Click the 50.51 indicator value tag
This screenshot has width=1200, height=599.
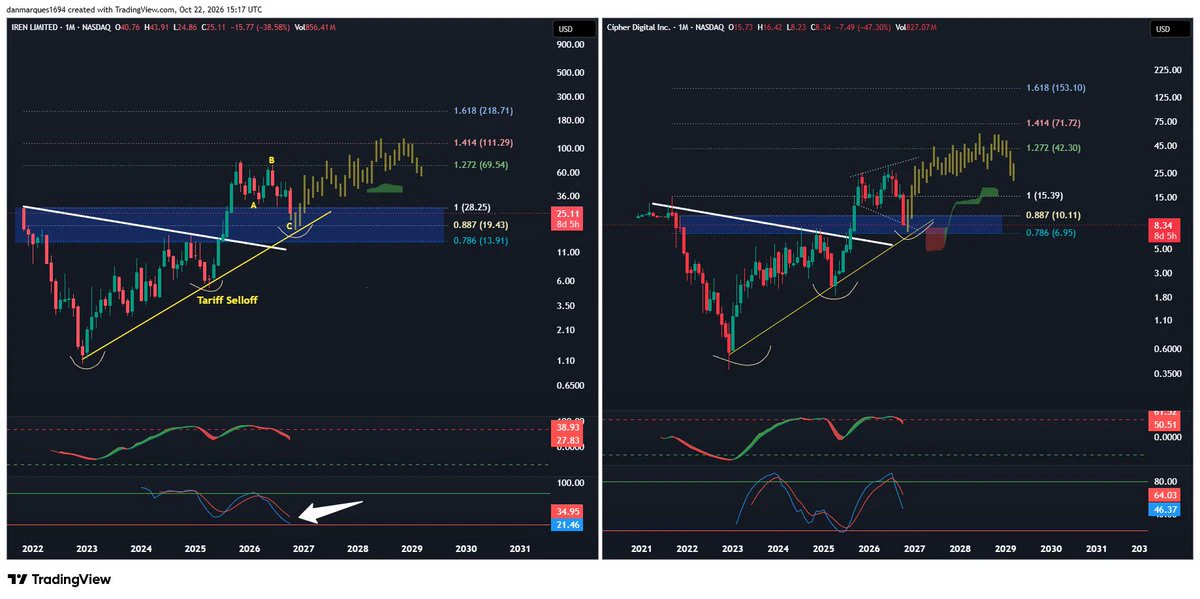1166,425
